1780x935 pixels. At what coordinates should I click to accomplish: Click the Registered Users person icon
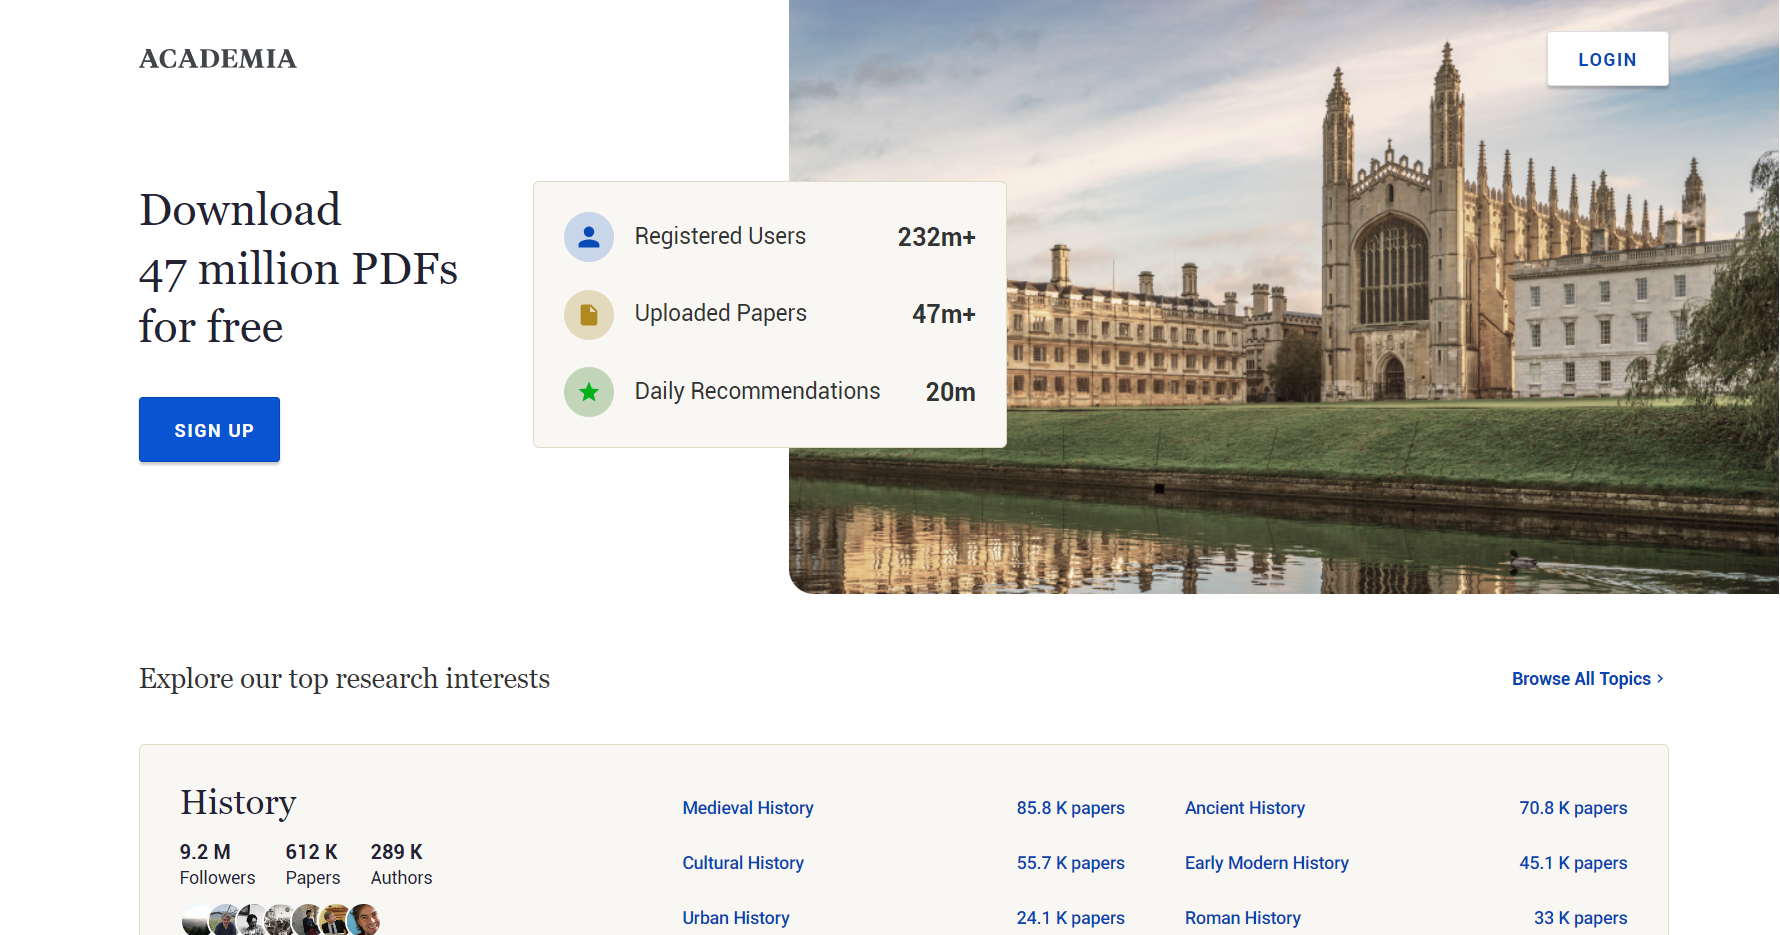click(589, 237)
